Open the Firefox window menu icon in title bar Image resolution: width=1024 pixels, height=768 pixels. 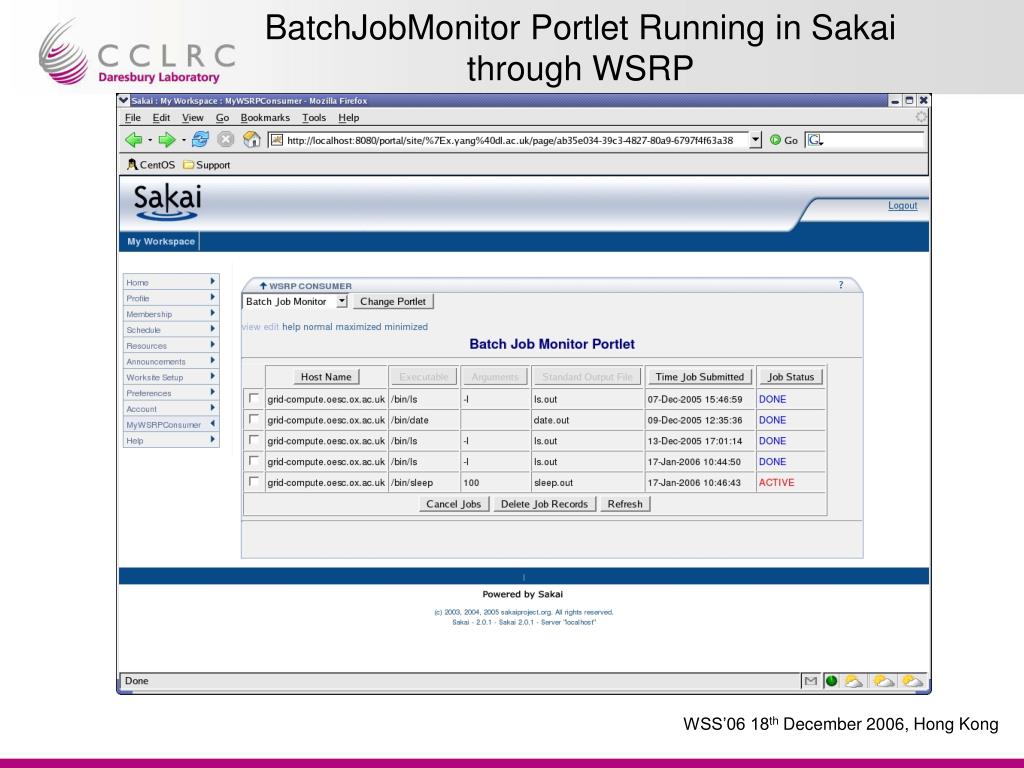tap(123, 101)
